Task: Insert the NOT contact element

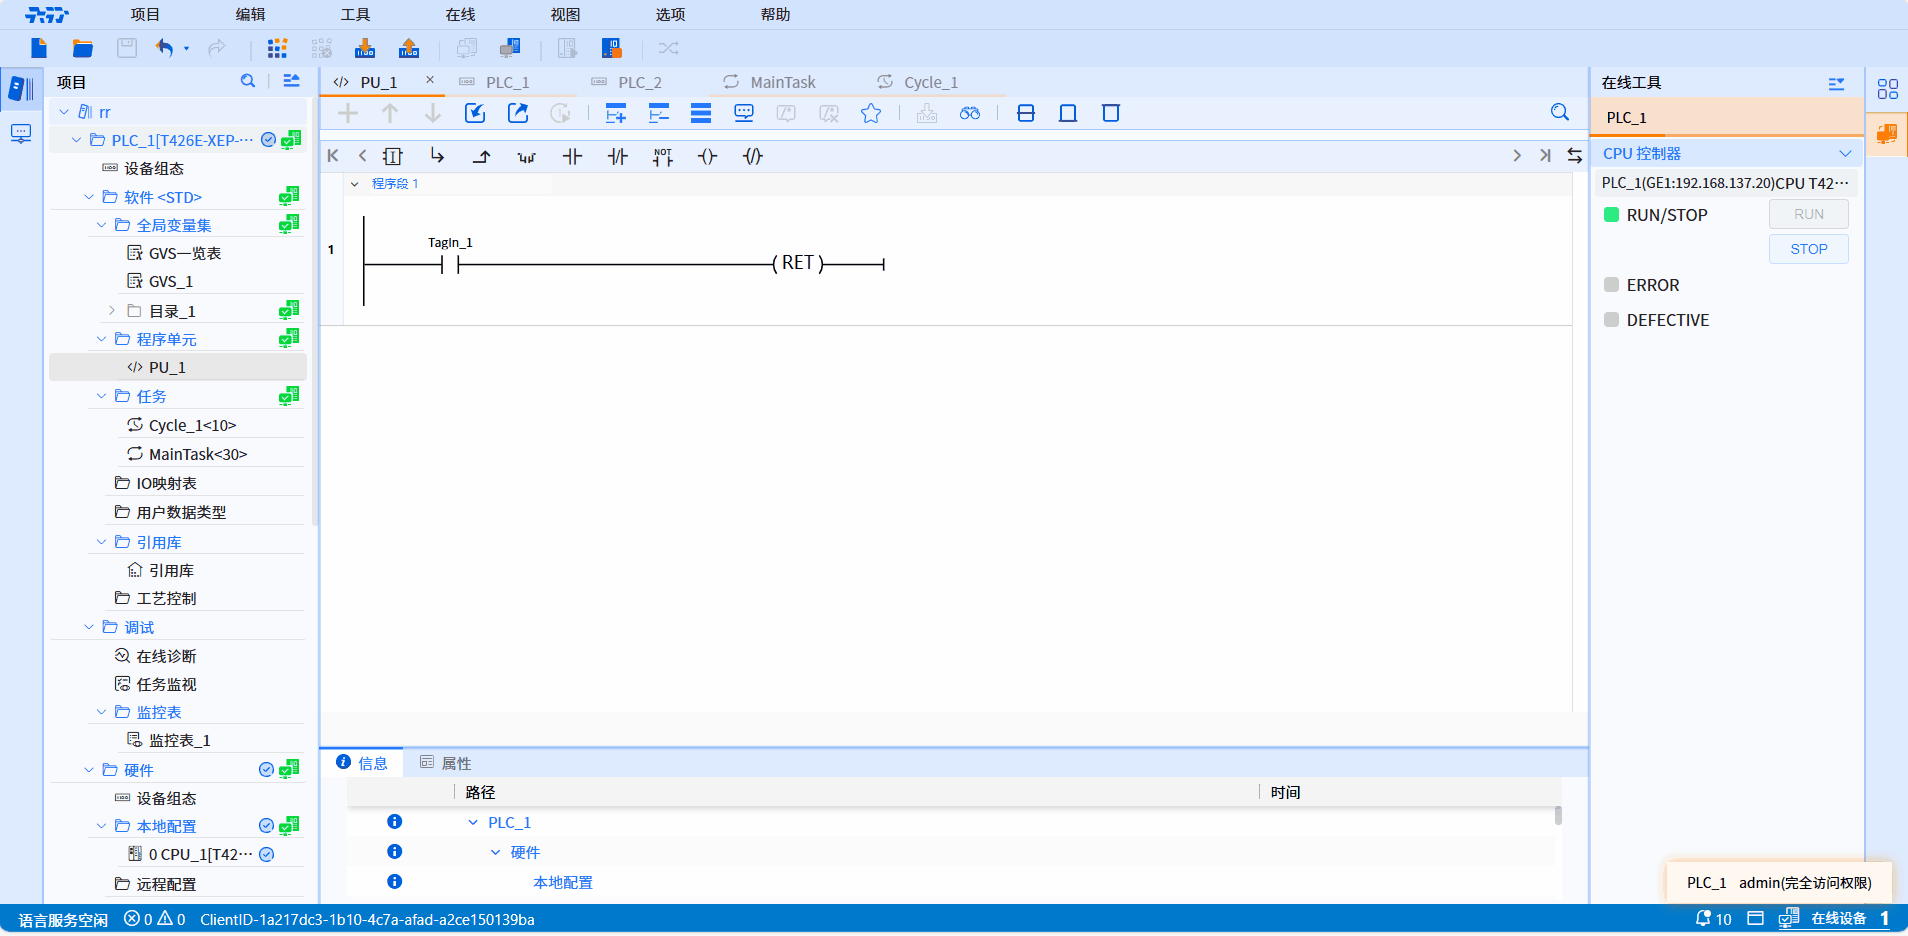Action: point(662,156)
